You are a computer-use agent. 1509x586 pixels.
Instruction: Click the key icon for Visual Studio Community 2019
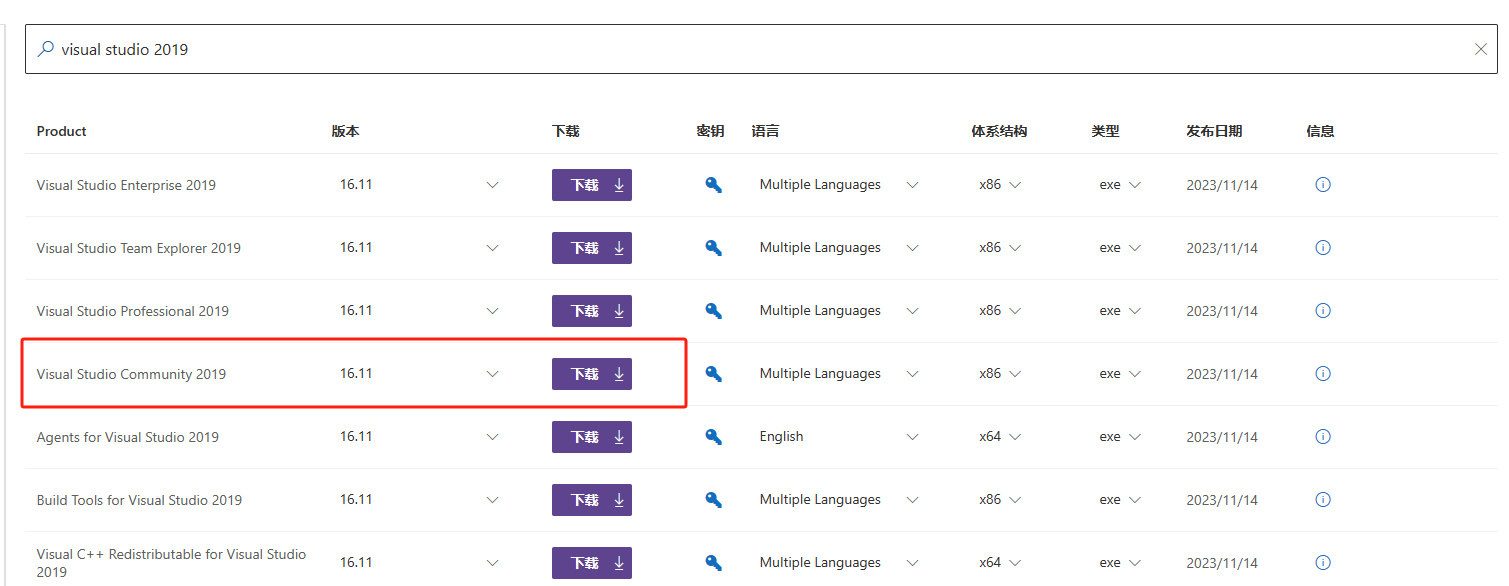point(713,374)
